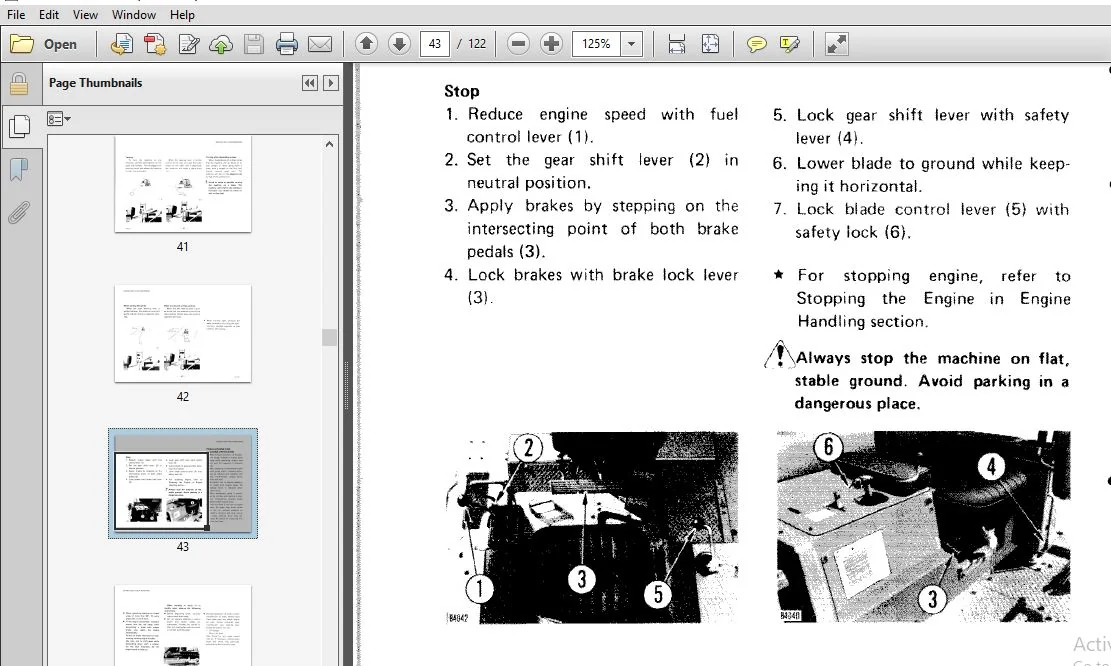Click the thumbnail panel scrollbar handle
1111x666 pixels.
pos(329,337)
